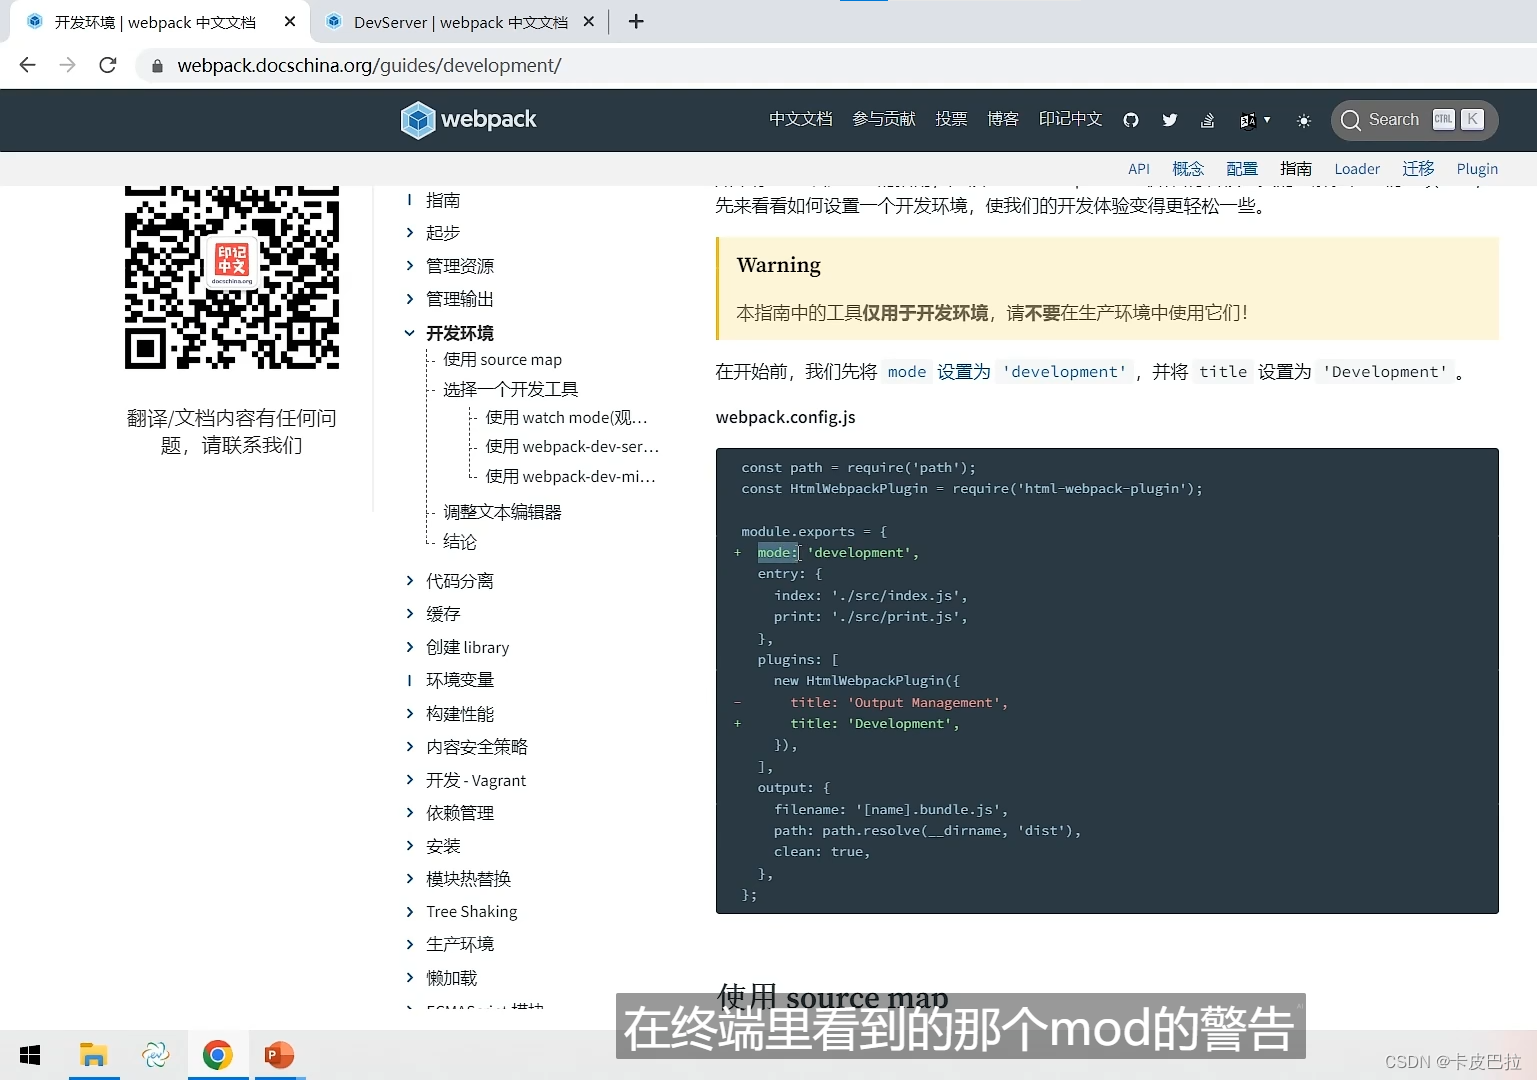Screen dimensions: 1537x1080
Task: Jump to 结论 sidebar item
Action: click(460, 542)
